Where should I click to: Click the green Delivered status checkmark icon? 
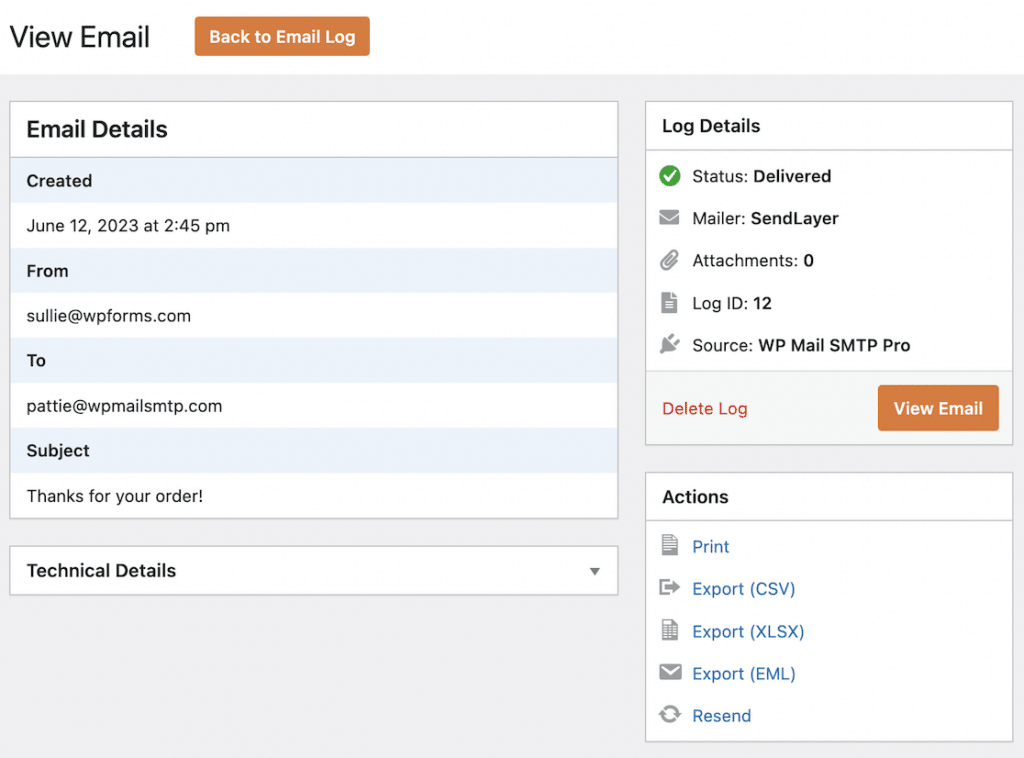tap(670, 176)
